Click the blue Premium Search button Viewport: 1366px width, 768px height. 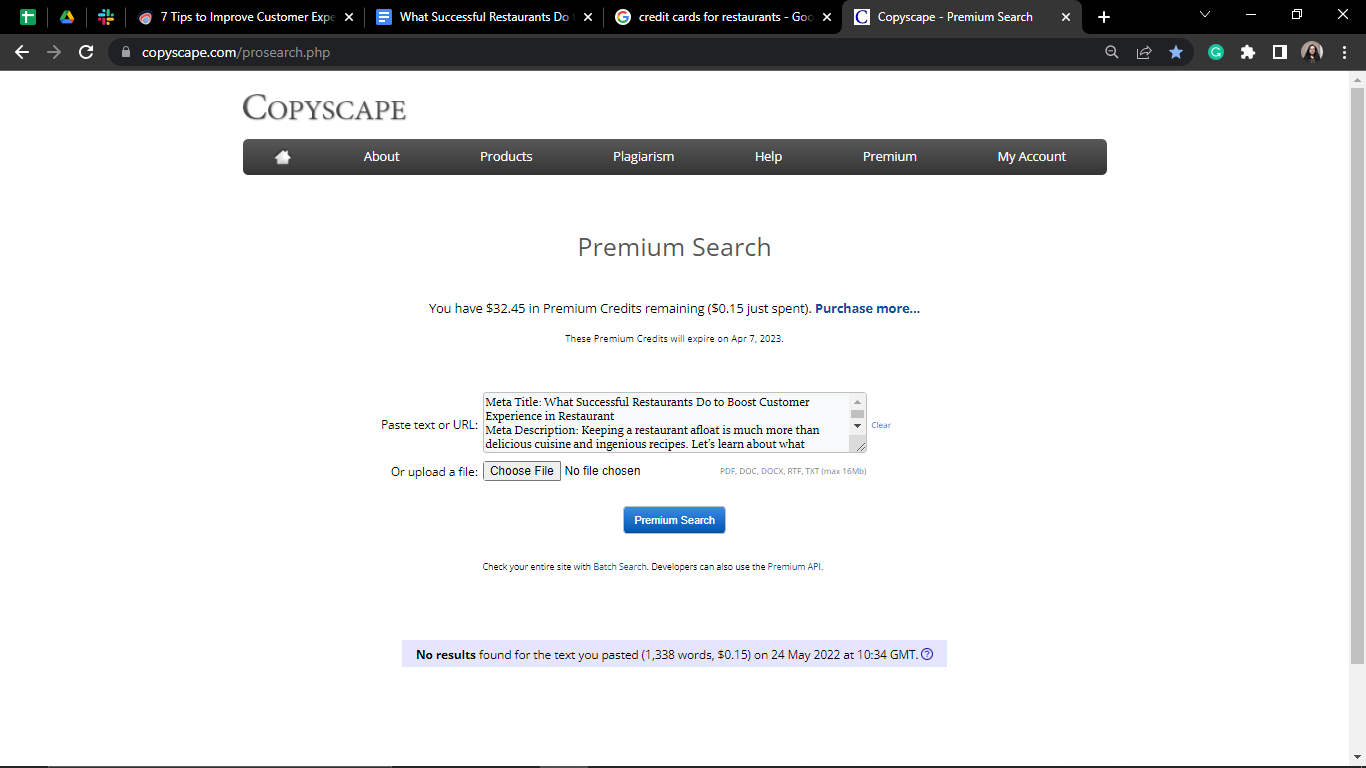point(674,520)
